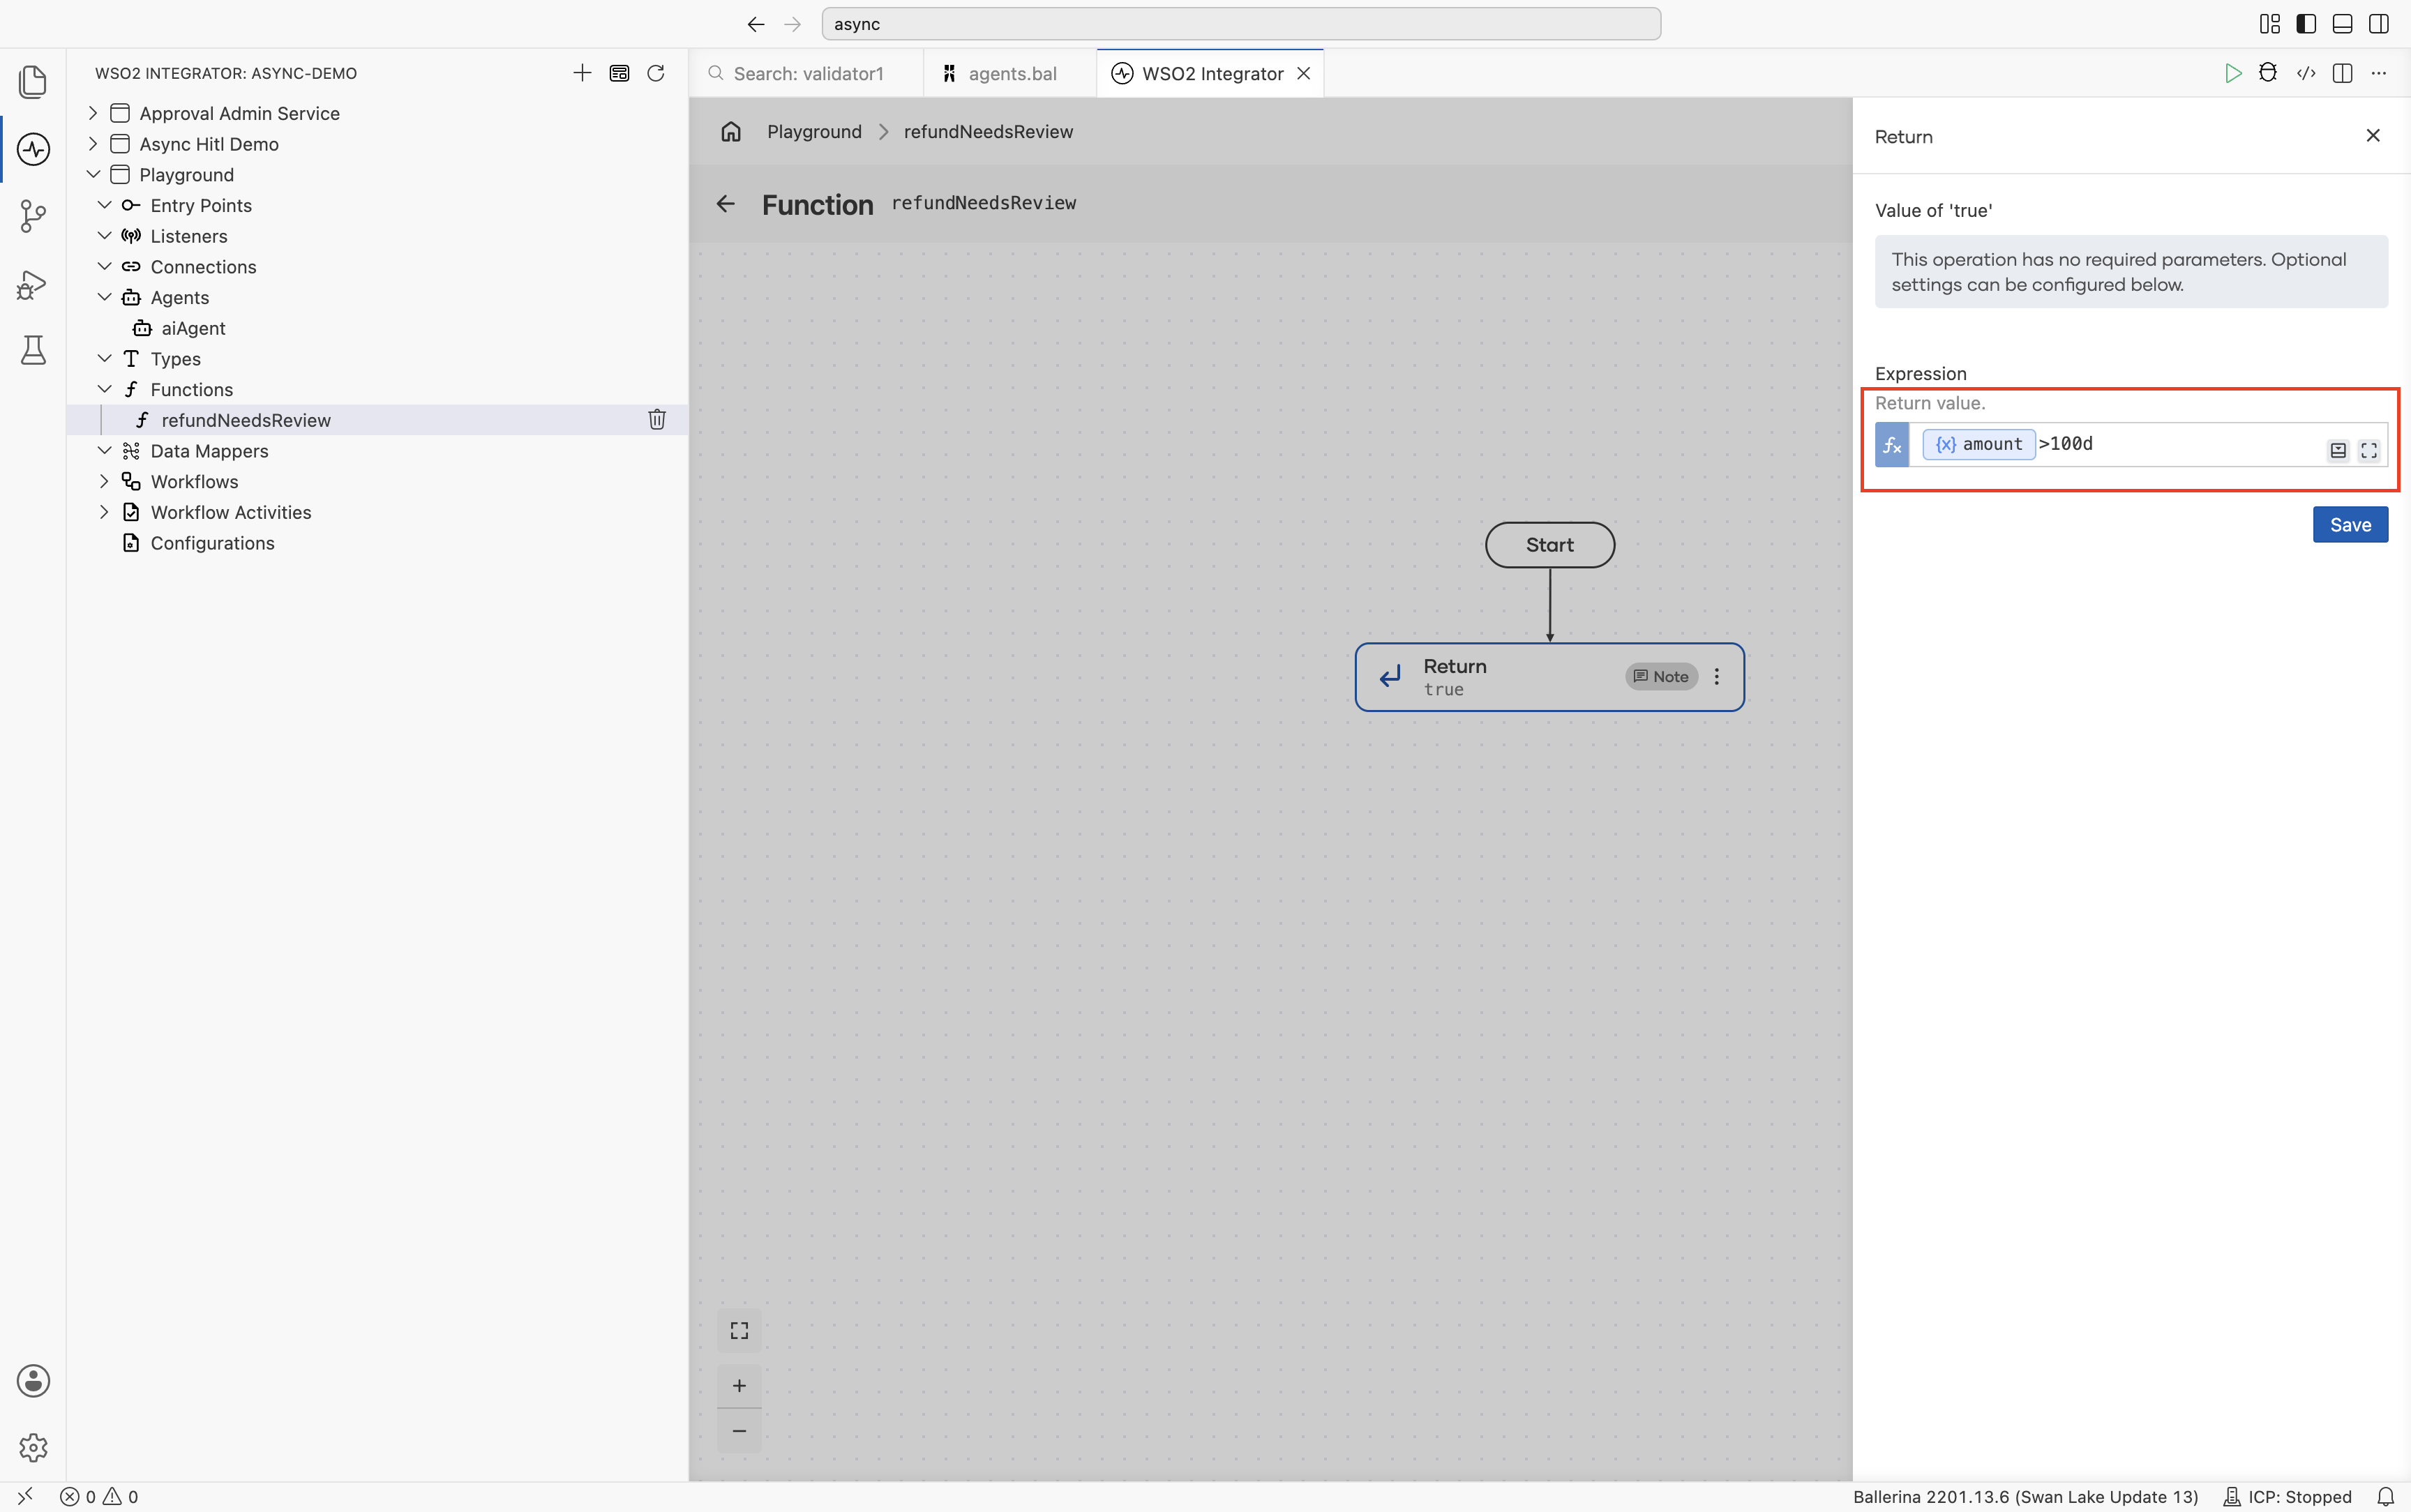Show errors and warnings count
The image size is (2411, 1512).
(x=99, y=1497)
